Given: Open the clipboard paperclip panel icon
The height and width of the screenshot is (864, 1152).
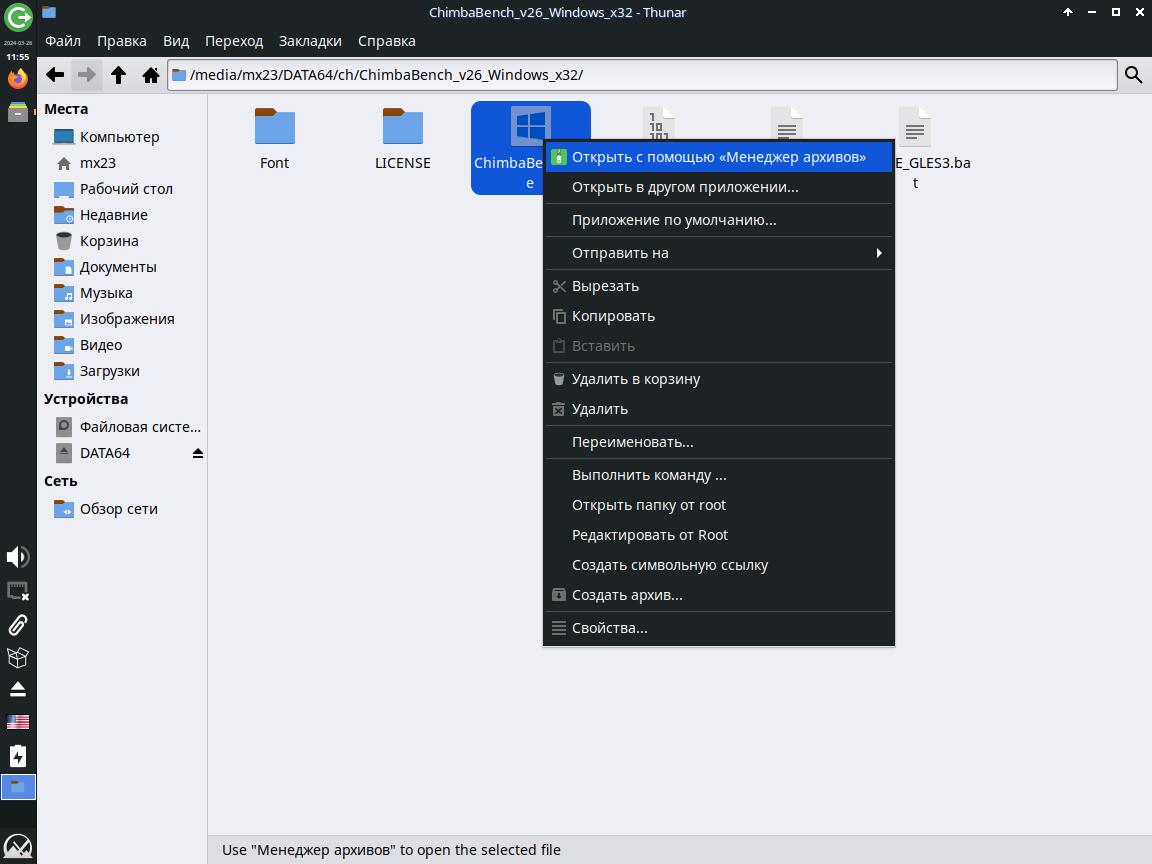Looking at the screenshot, I should coord(18,624).
